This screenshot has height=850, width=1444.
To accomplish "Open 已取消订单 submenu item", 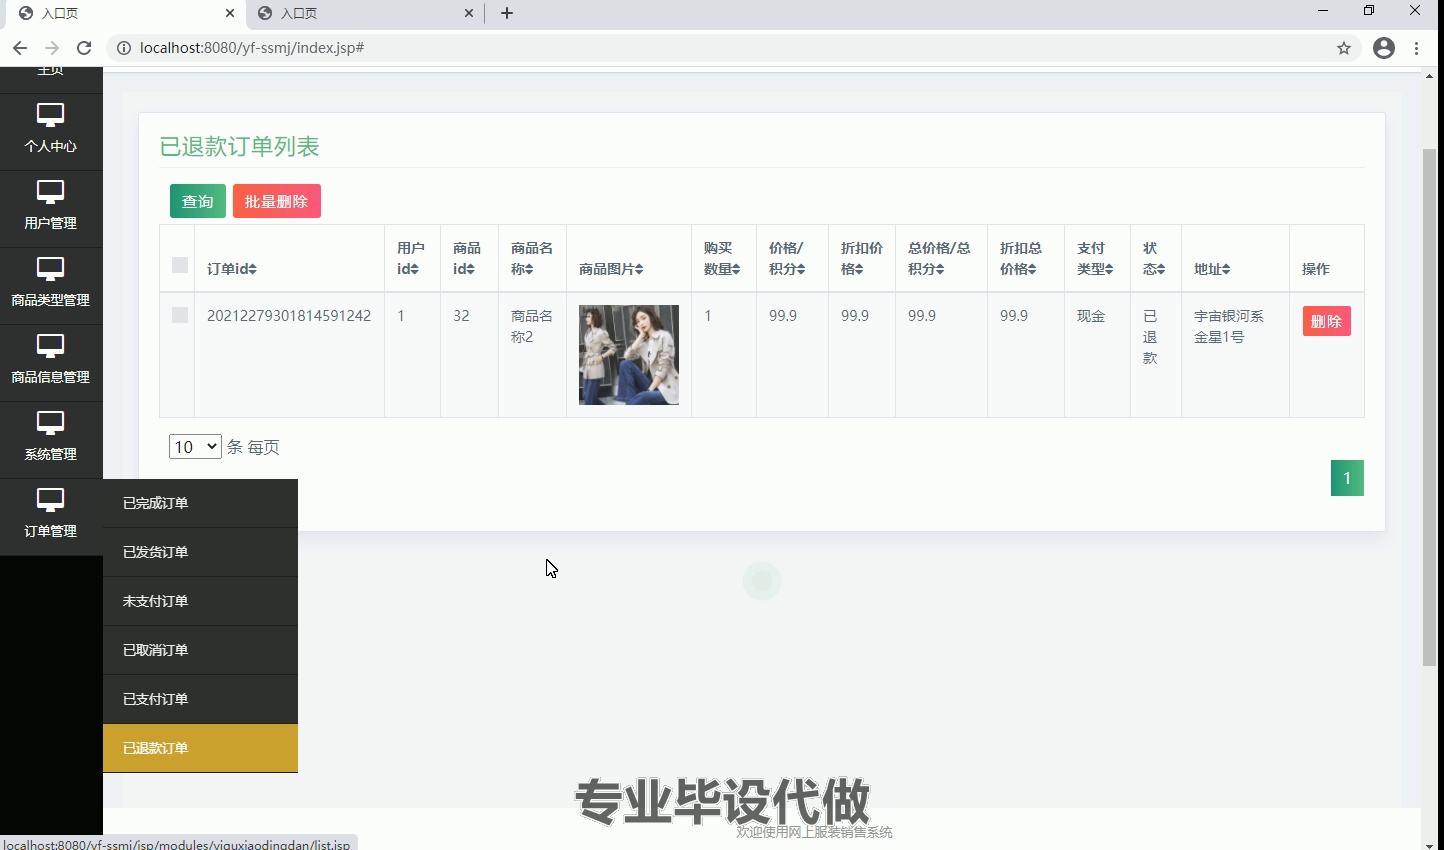I will tap(200, 650).
